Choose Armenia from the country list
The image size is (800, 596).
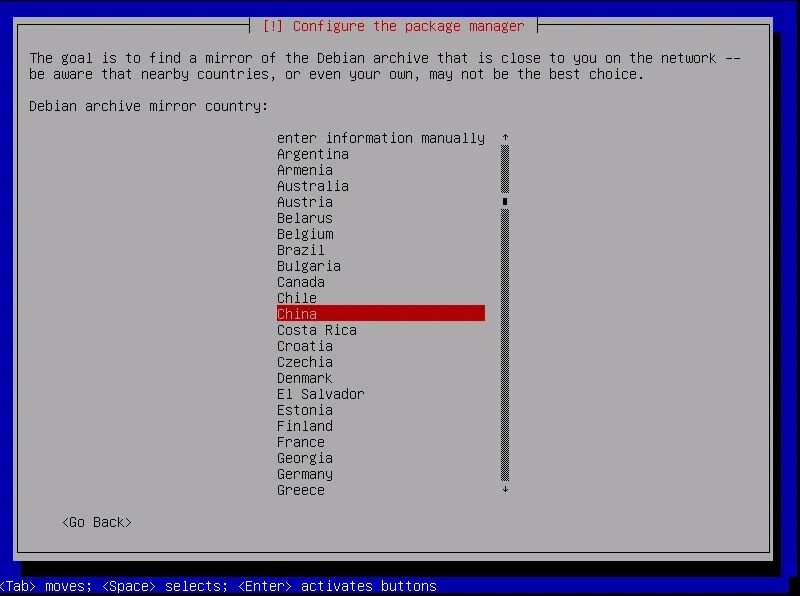point(381,170)
